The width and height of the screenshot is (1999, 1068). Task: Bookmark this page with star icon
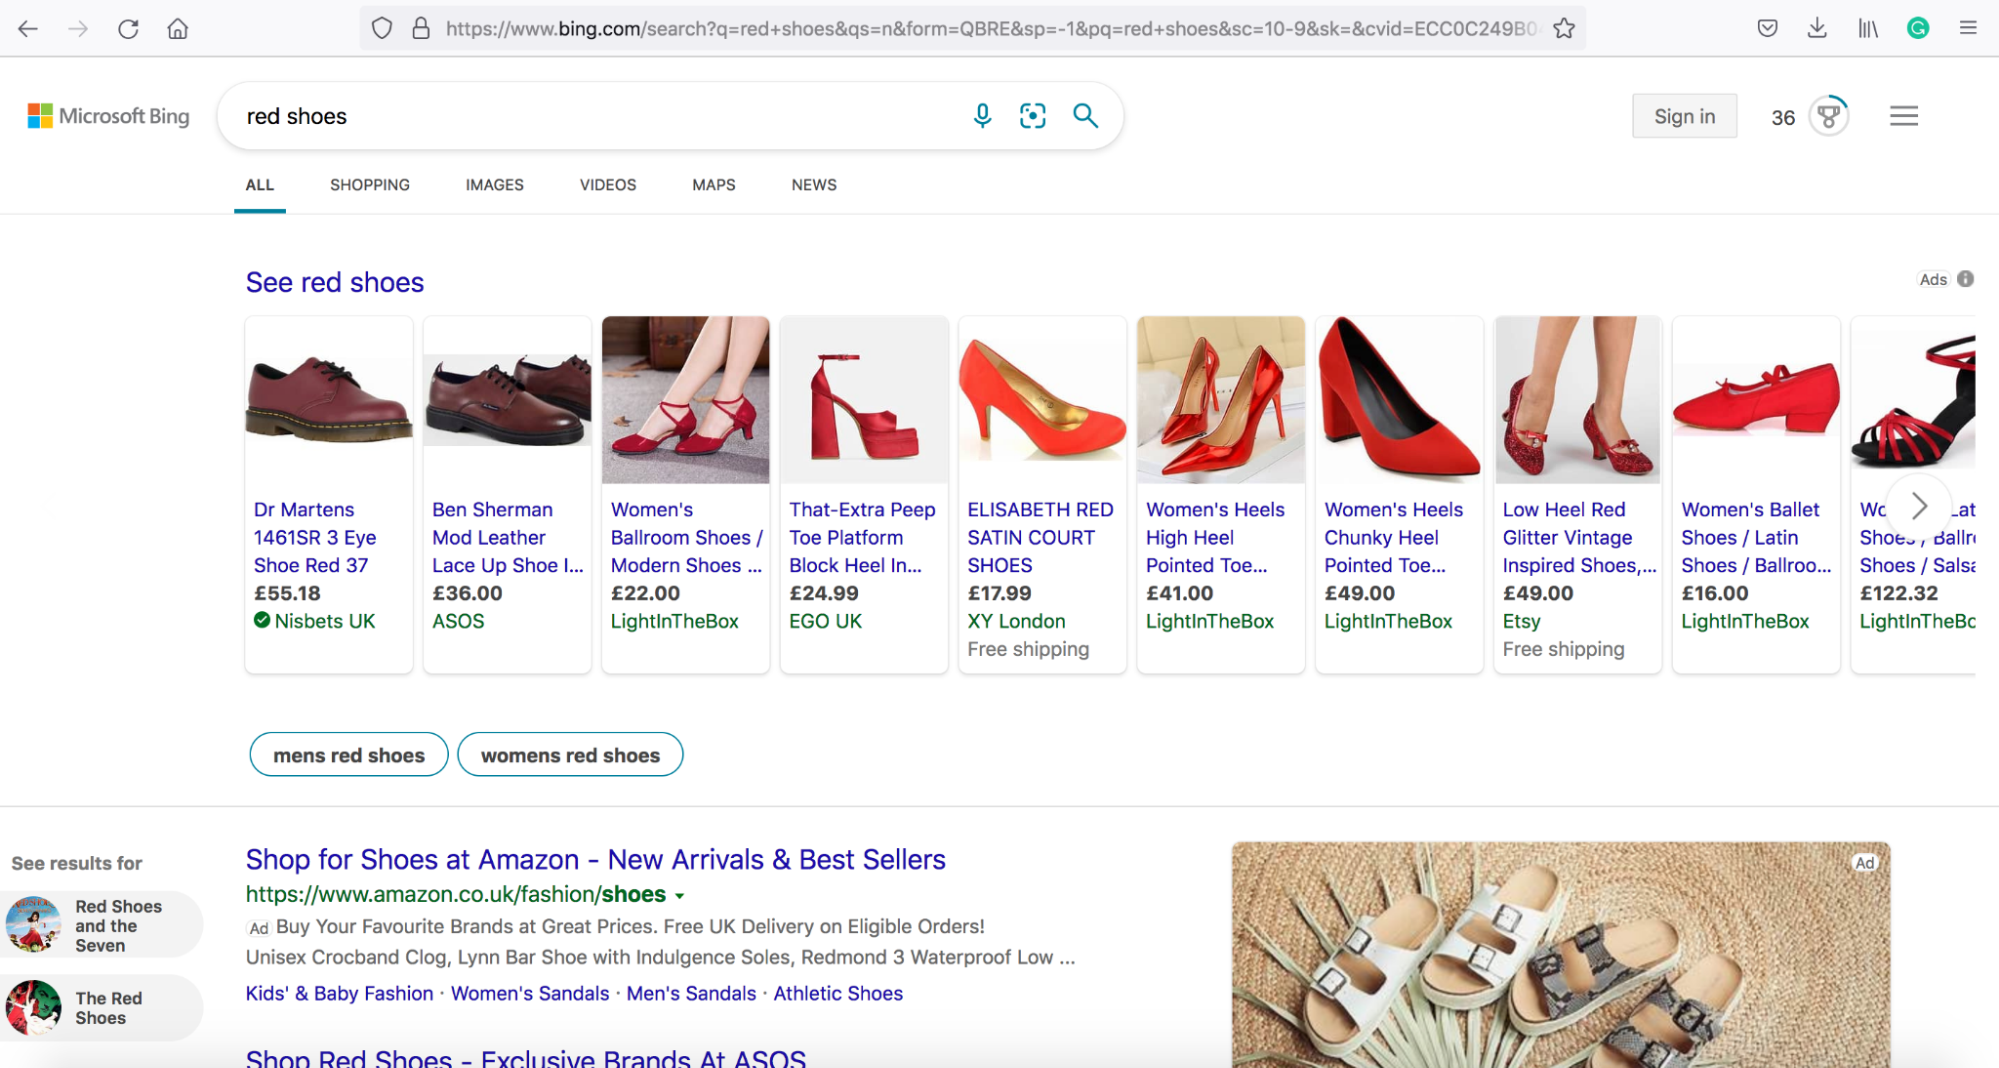(x=1564, y=28)
